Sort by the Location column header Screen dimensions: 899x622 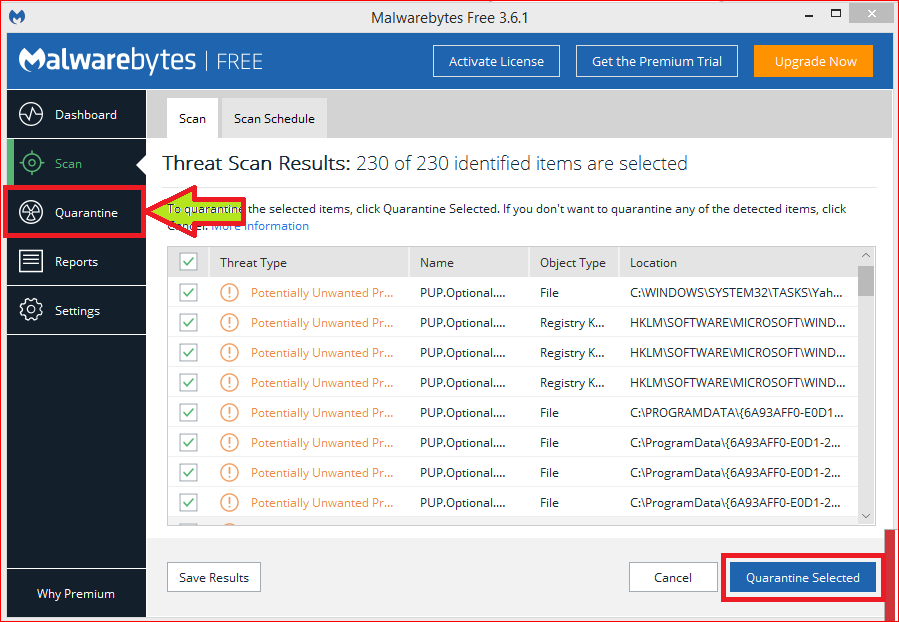coord(738,262)
